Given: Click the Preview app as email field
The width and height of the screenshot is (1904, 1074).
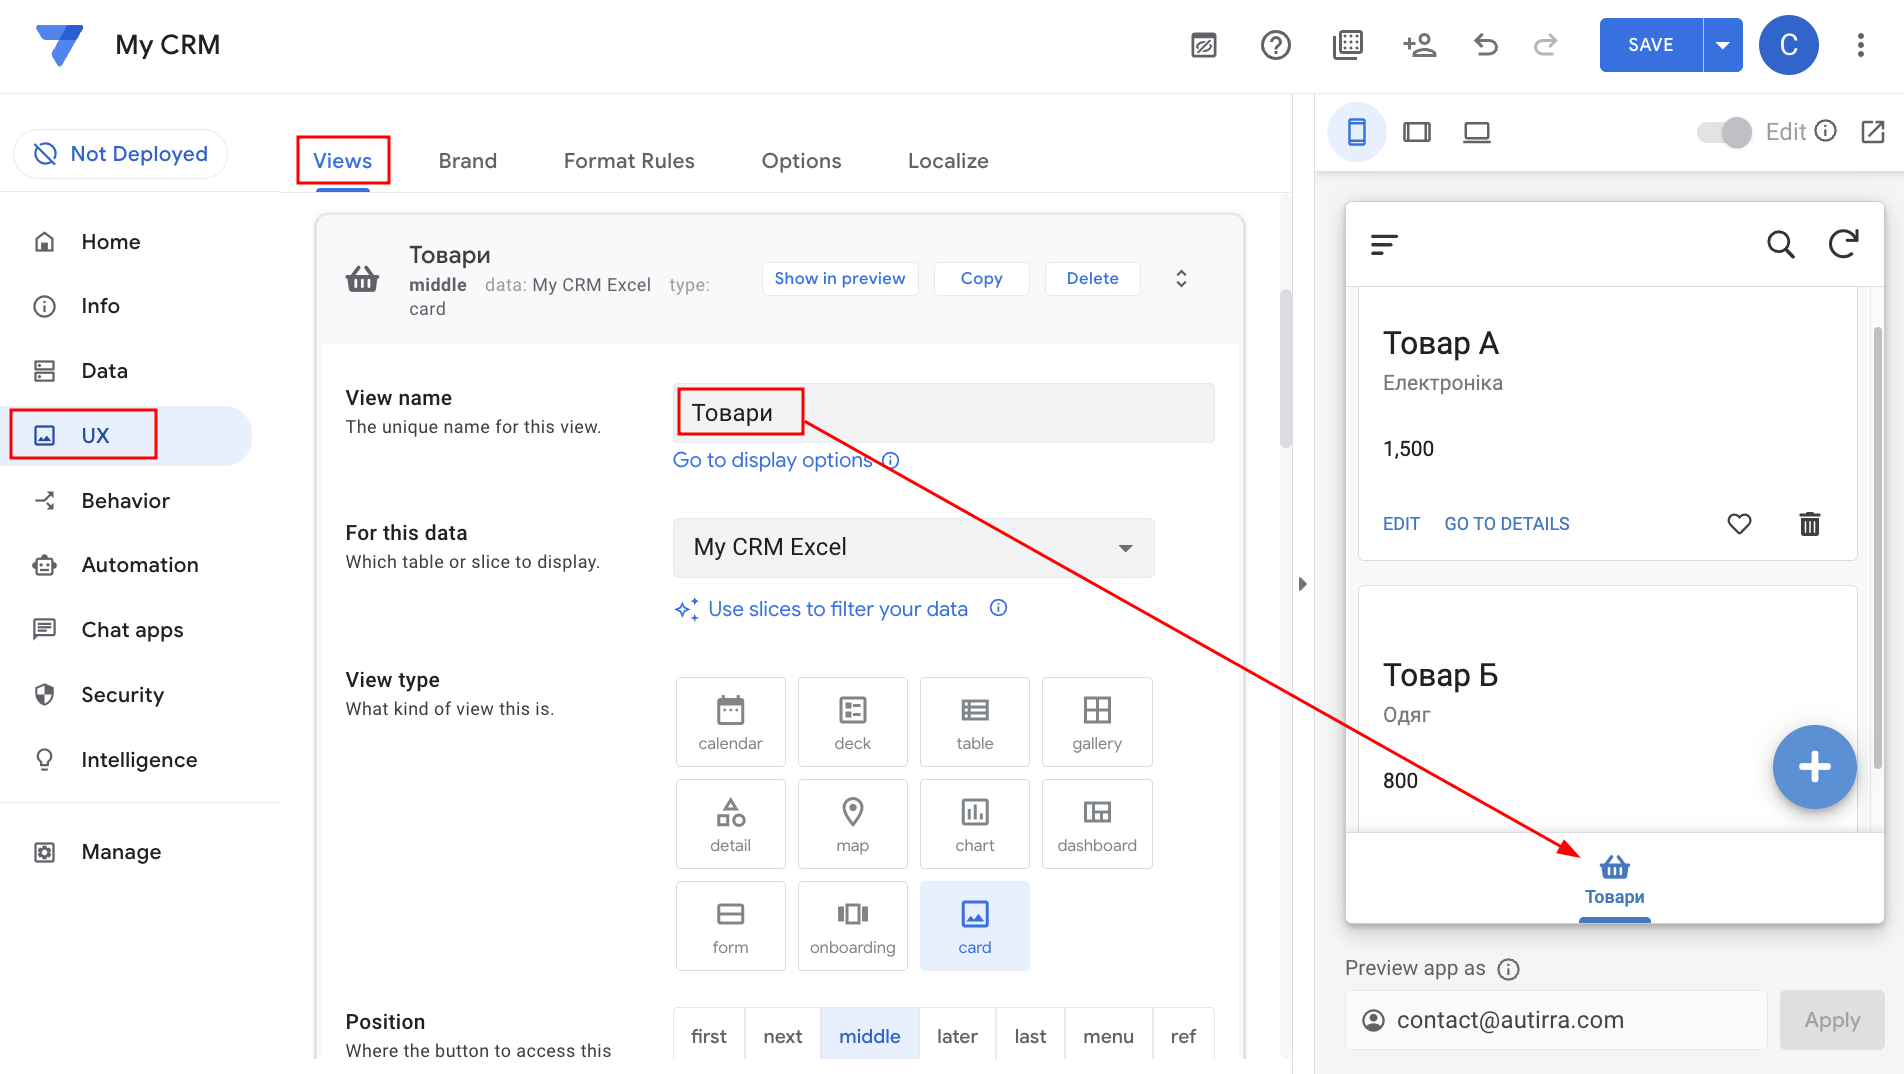Looking at the screenshot, I should (1556, 1020).
